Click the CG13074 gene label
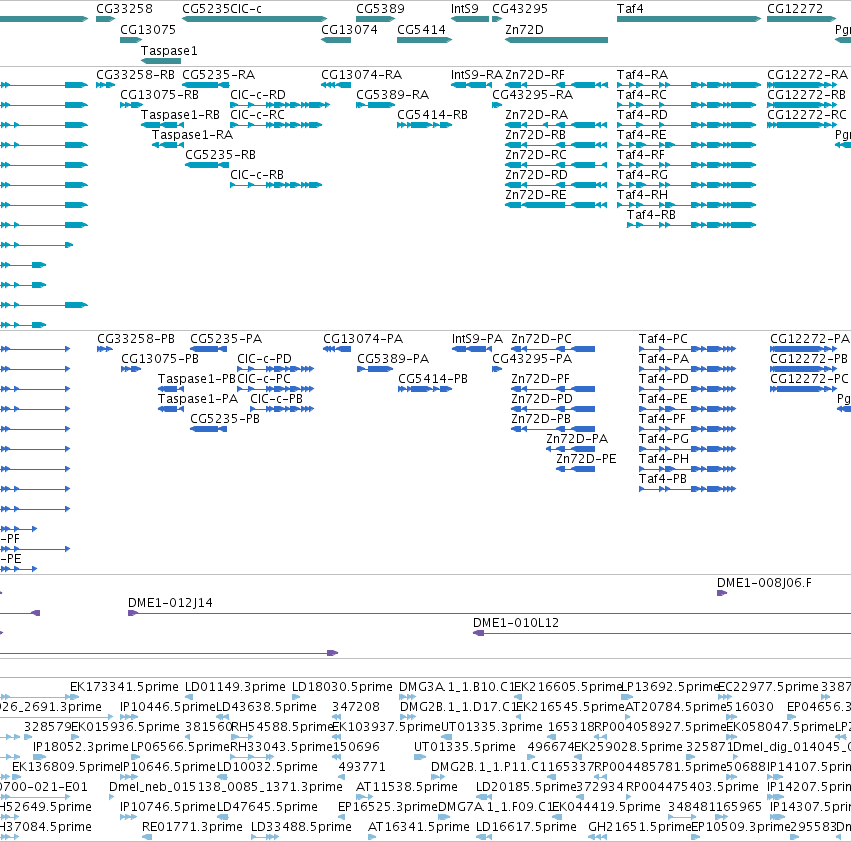The height and width of the screenshot is (842, 851). point(349,29)
